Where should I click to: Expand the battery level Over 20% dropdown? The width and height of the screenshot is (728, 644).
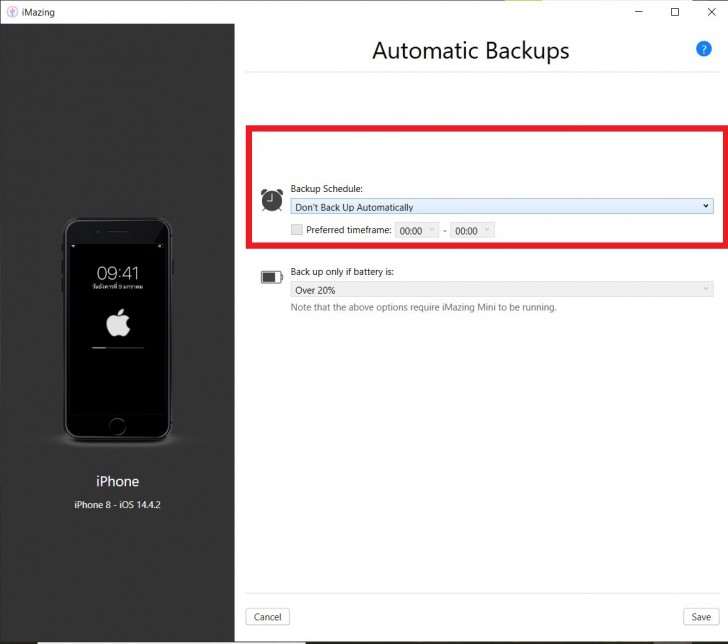(502, 290)
